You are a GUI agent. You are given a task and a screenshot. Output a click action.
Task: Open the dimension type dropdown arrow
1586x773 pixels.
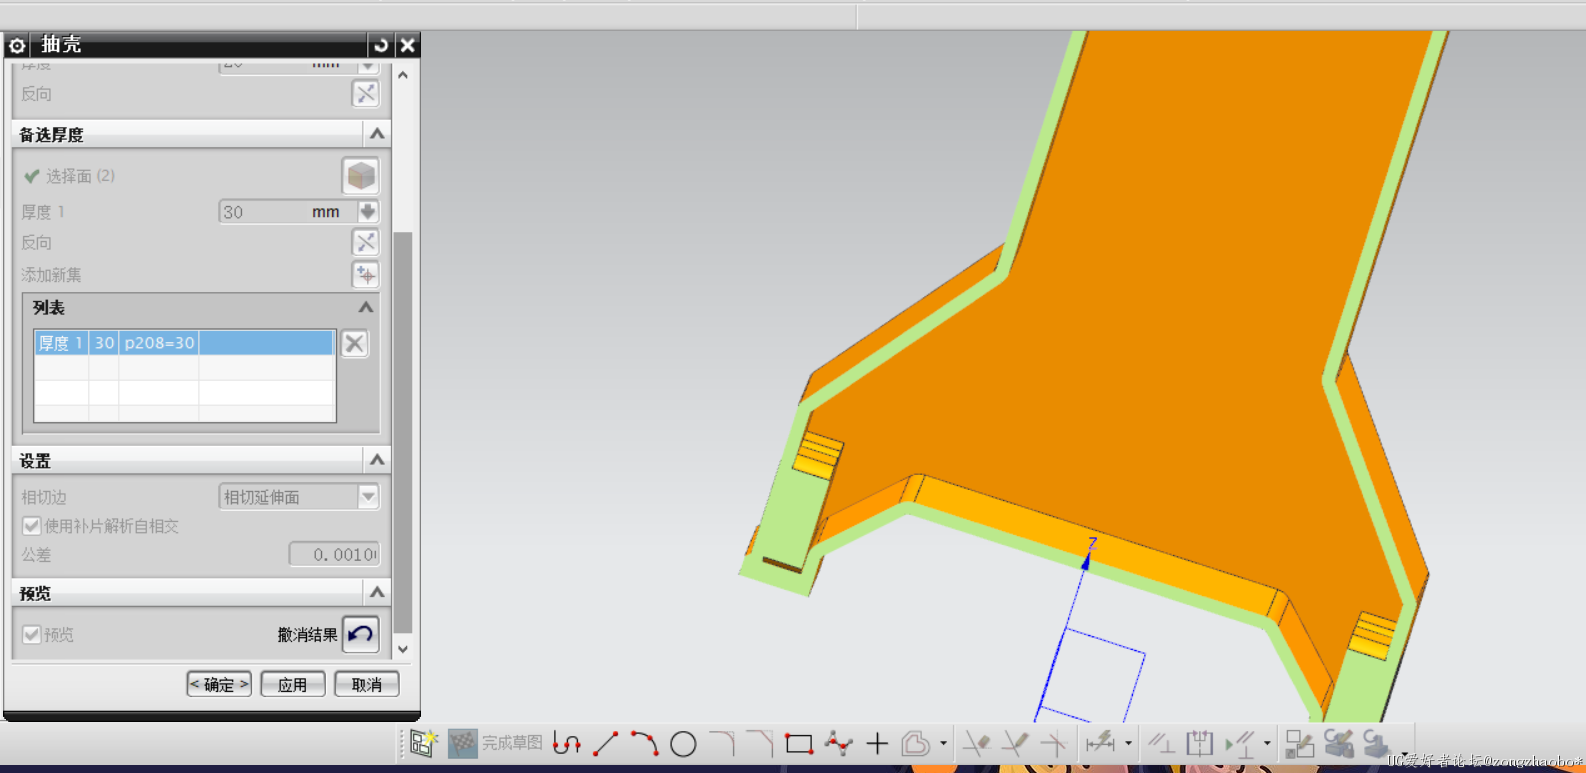tap(1128, 743)
